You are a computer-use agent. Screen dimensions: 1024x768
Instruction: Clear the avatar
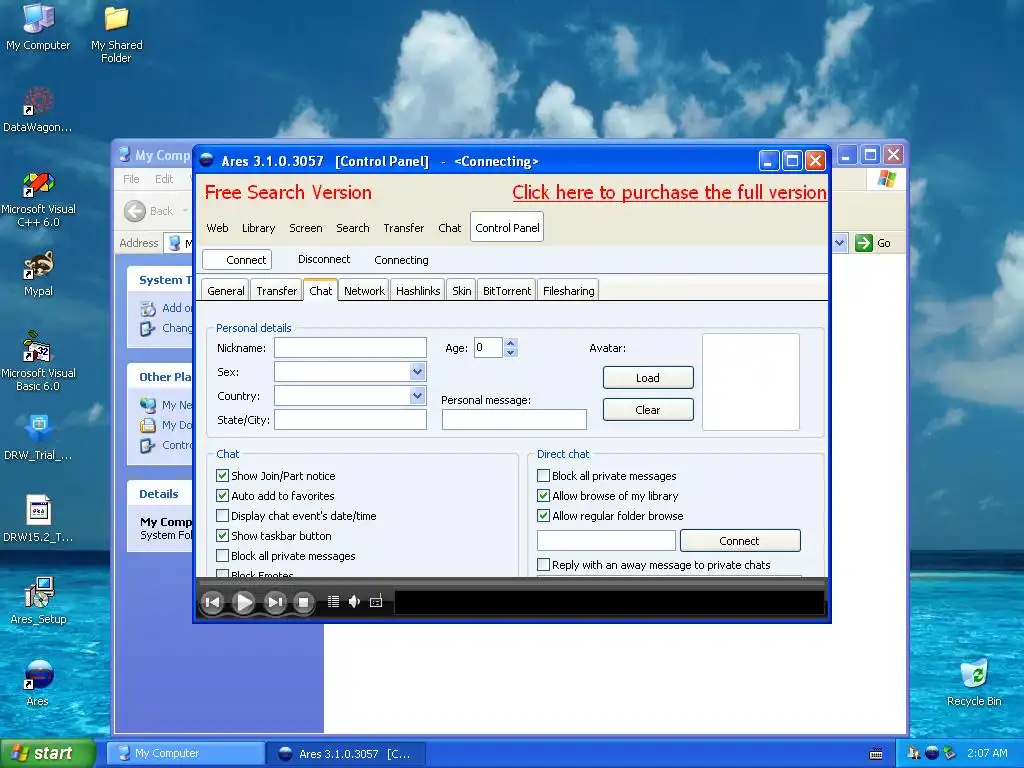pos(648,409)
